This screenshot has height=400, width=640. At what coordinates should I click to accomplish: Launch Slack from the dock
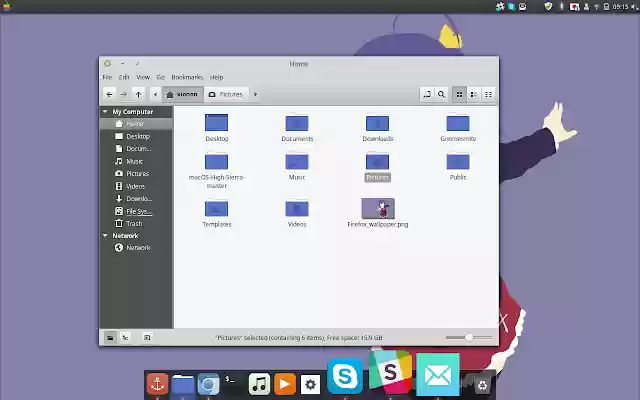(x=389, y=374)
